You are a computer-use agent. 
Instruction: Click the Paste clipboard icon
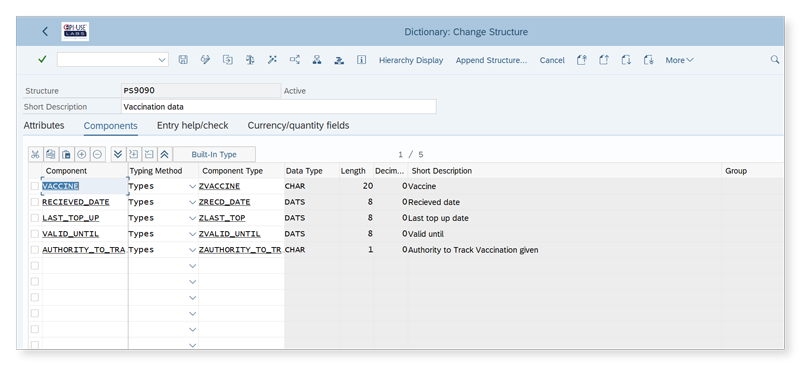point(66,154)
